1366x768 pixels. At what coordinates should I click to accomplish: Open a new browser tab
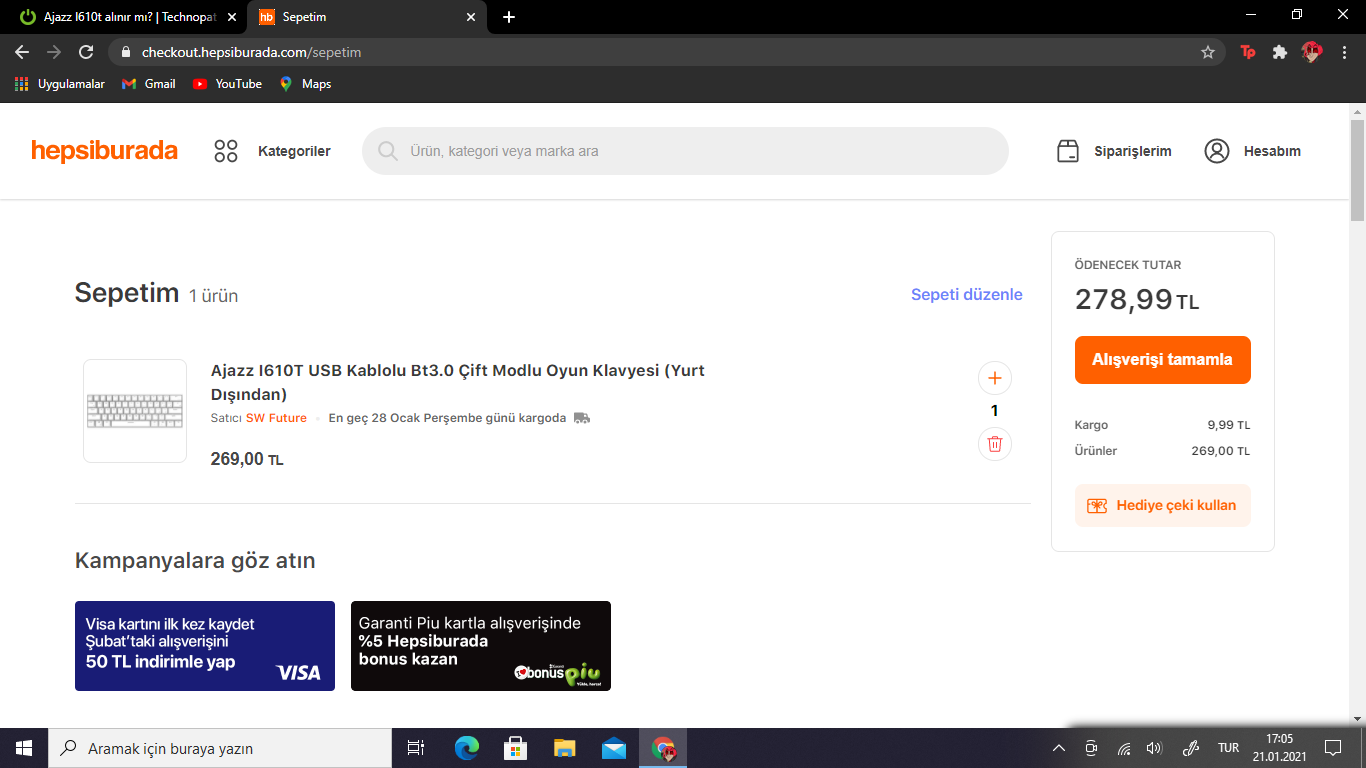[x=509, y=17]
